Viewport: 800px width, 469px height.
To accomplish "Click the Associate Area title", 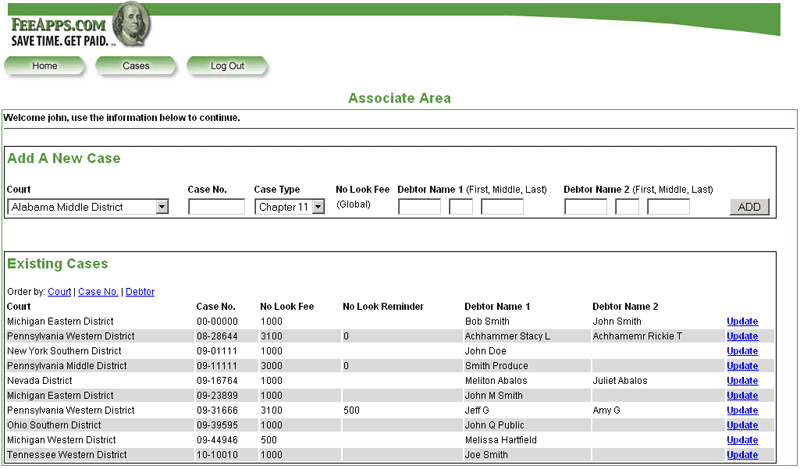I will tap(399, 98).
